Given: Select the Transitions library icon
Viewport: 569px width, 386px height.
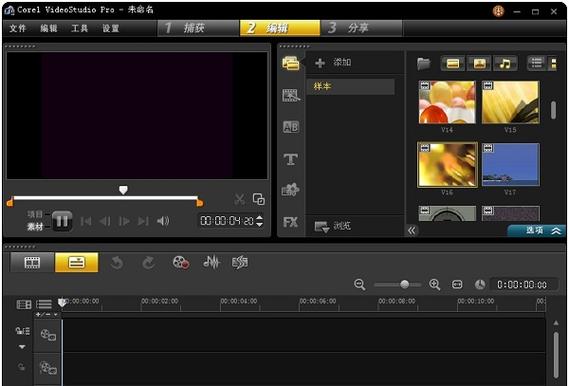Looking at the screenshot, I should click(x=291, y=95).
